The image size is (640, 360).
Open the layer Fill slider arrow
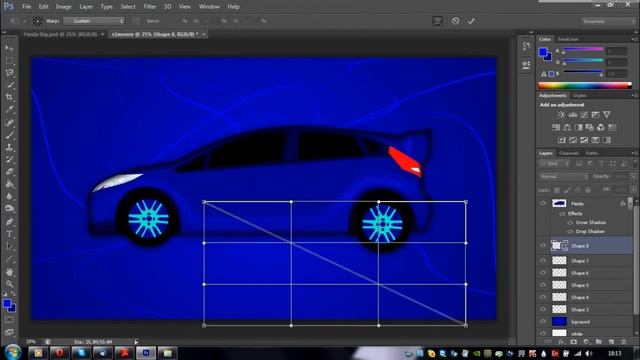pos(633,190)
